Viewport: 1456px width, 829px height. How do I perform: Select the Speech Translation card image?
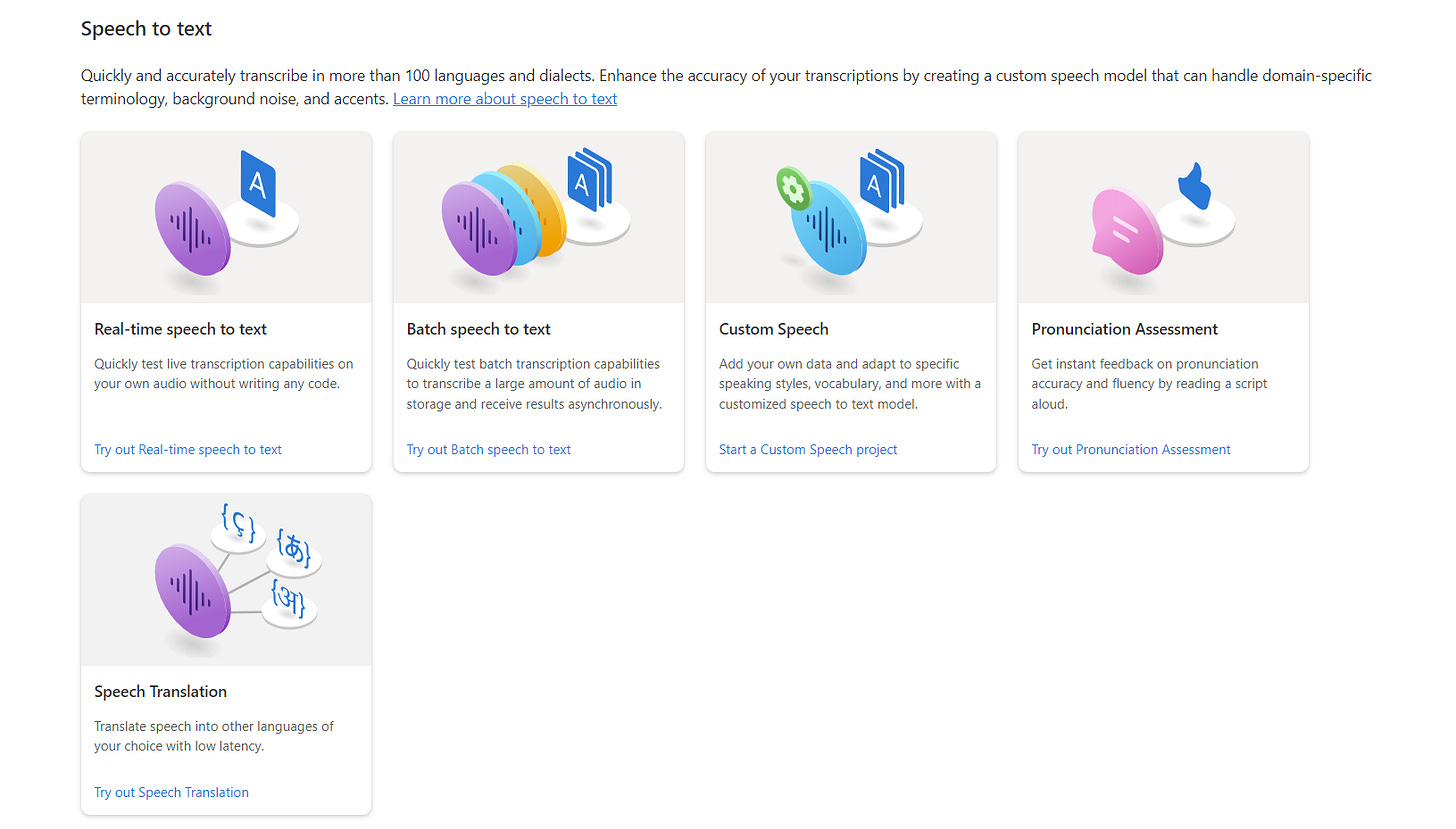point(225,579)
